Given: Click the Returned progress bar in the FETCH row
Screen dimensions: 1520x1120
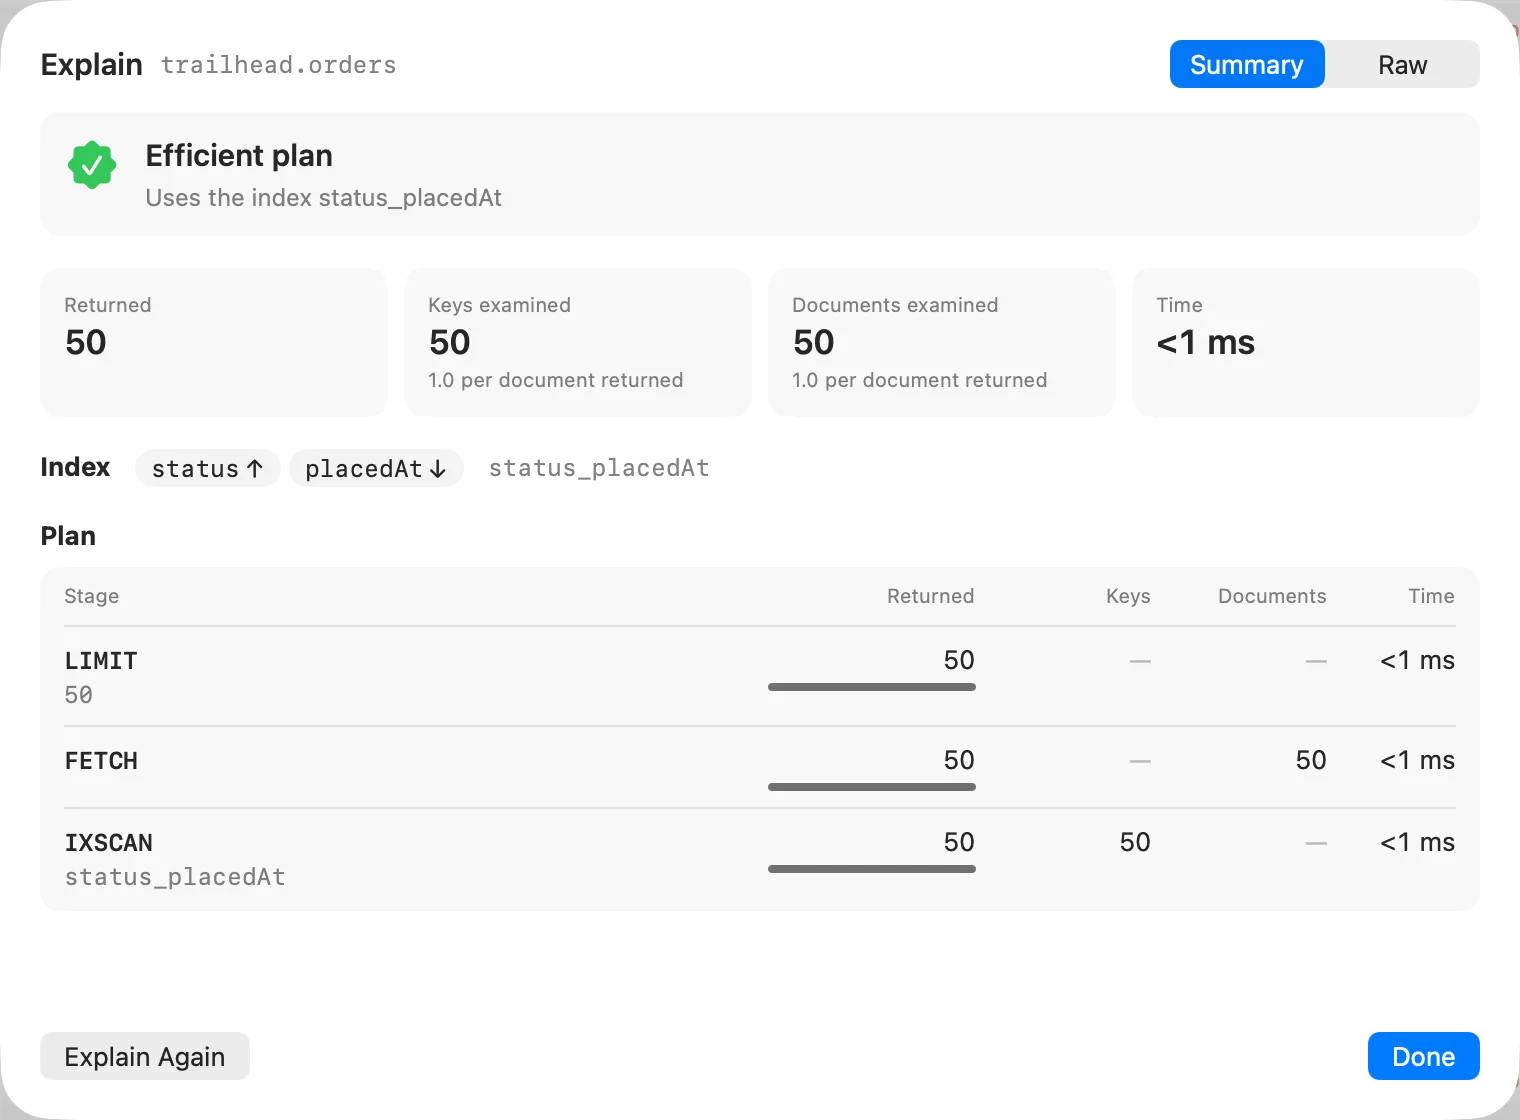Looking at the screenshot, I should 872,787.
